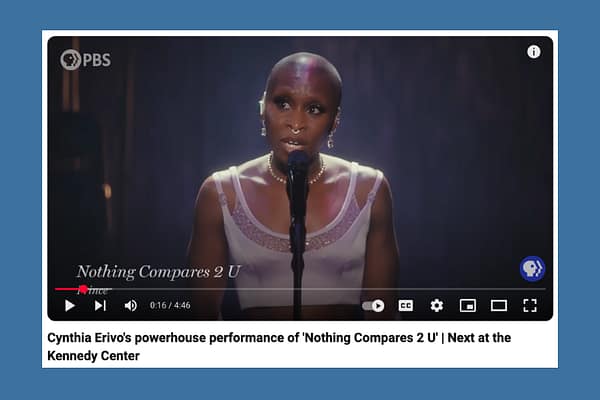This screenshot has height=400, width=600.
Task: Click the red scrubber handle on progress bar
Action: coord(83,289)
